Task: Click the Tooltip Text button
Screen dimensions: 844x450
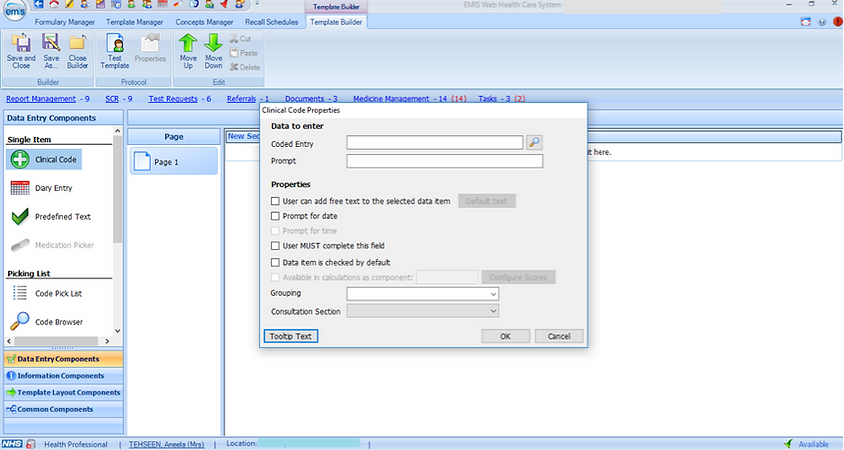Action: point(291,336)
